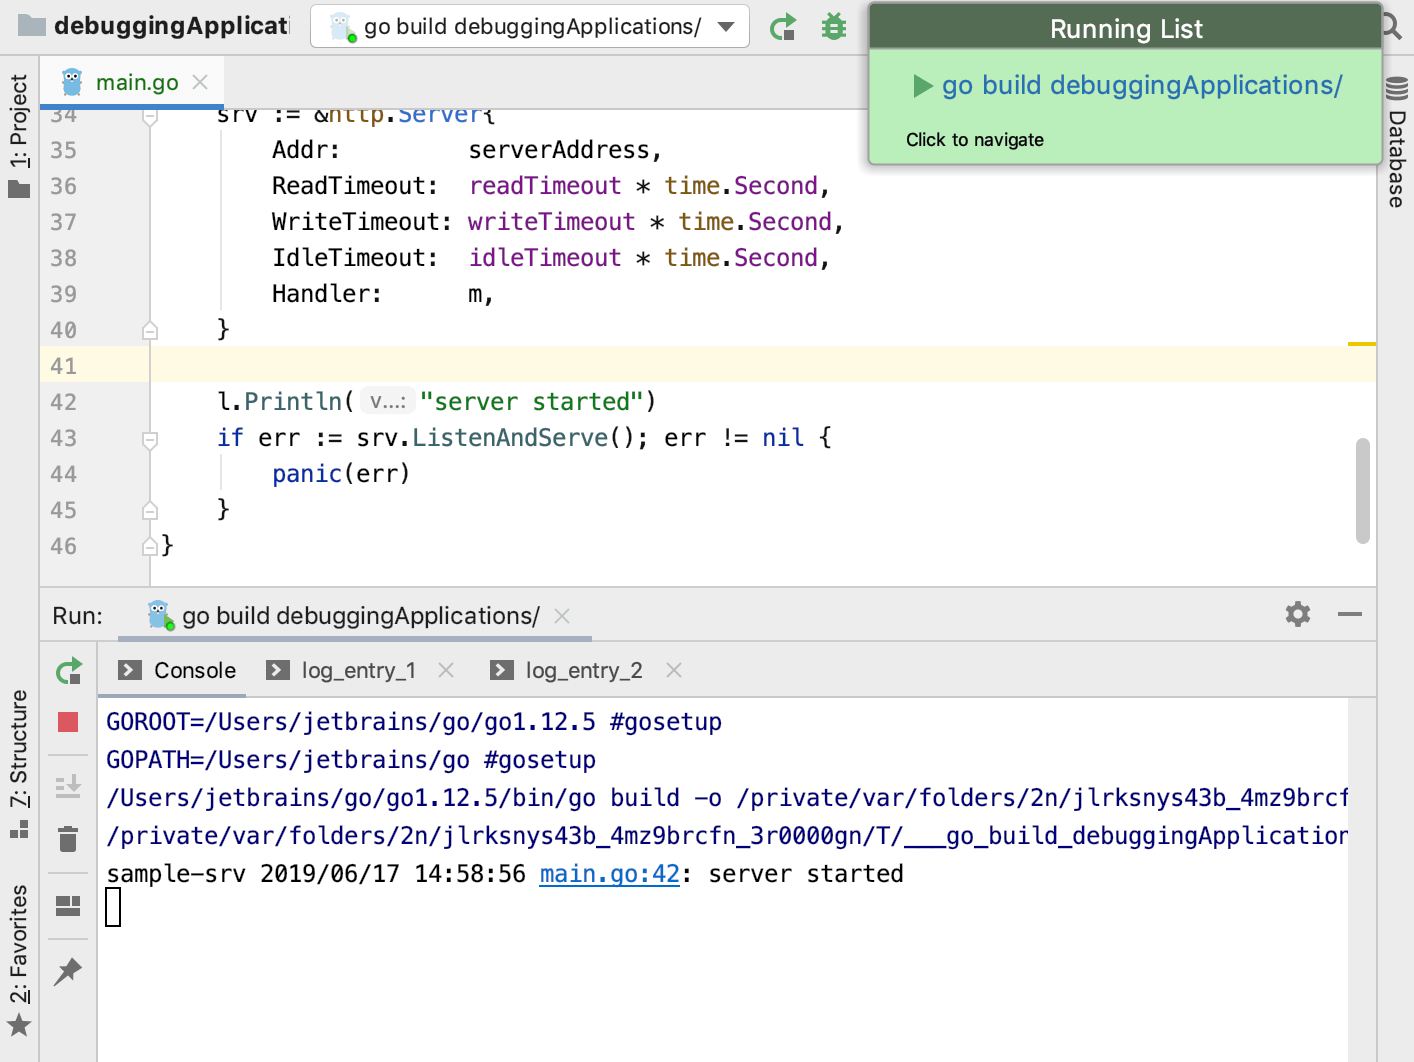
Task: Collapse the if block at line 43
Action: tap(150, 439)
